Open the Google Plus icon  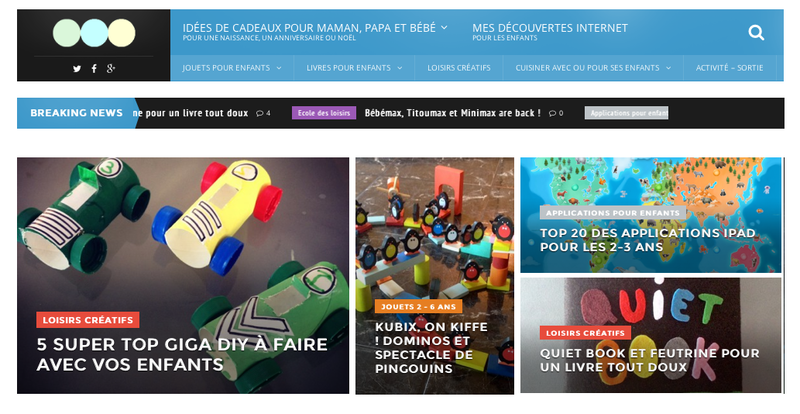111,68
